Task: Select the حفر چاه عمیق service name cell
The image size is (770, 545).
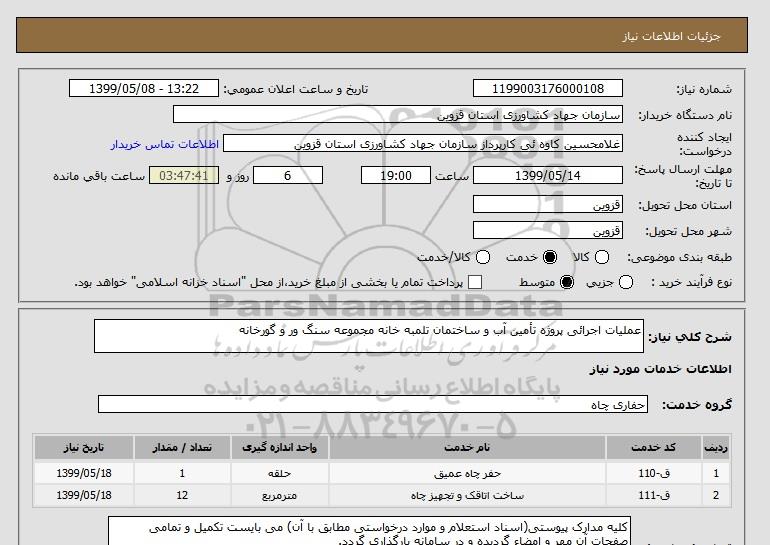Action: 467,473
